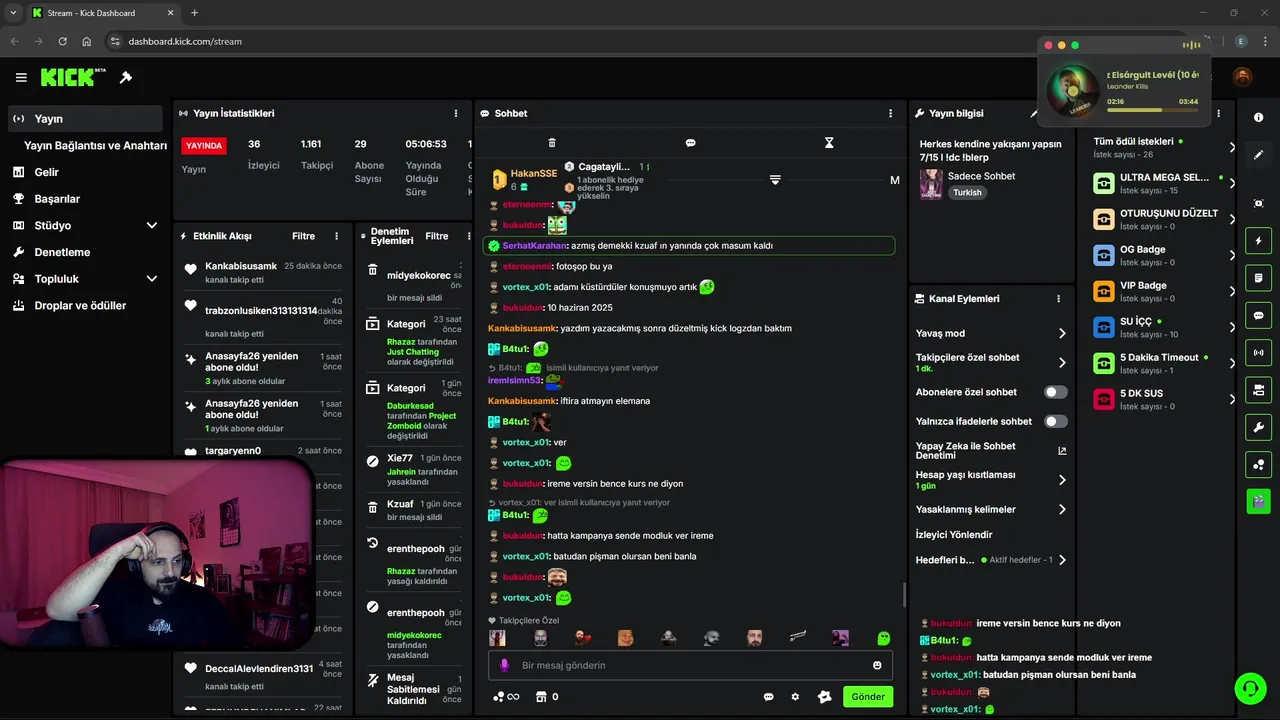Click the microphone icon in the message box
Viewport: 1280px width, 720px height.
(504, 665)
